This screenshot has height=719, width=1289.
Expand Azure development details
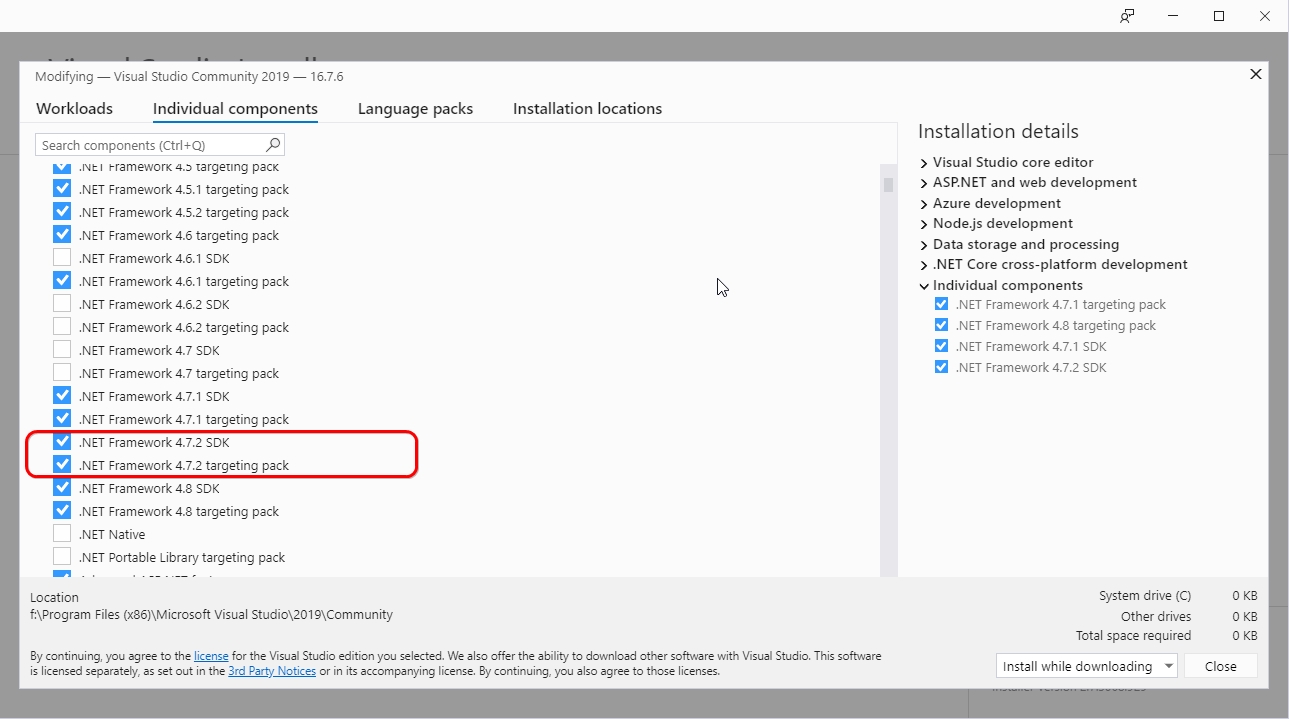[x=924, y=204]
